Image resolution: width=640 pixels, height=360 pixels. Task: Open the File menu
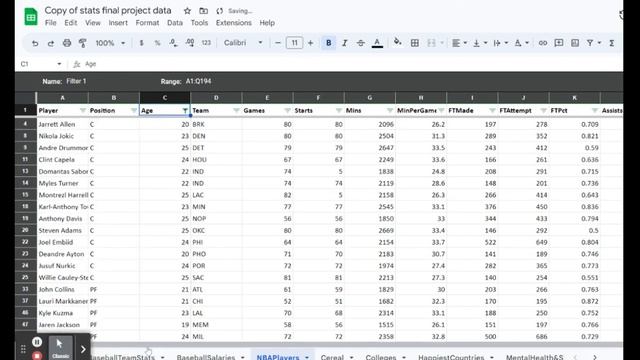coord(51,23)
